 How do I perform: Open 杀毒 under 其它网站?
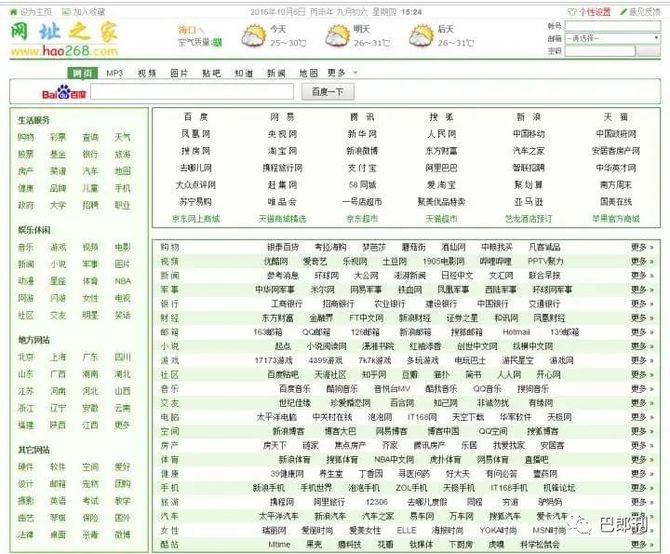pos(90,535)
